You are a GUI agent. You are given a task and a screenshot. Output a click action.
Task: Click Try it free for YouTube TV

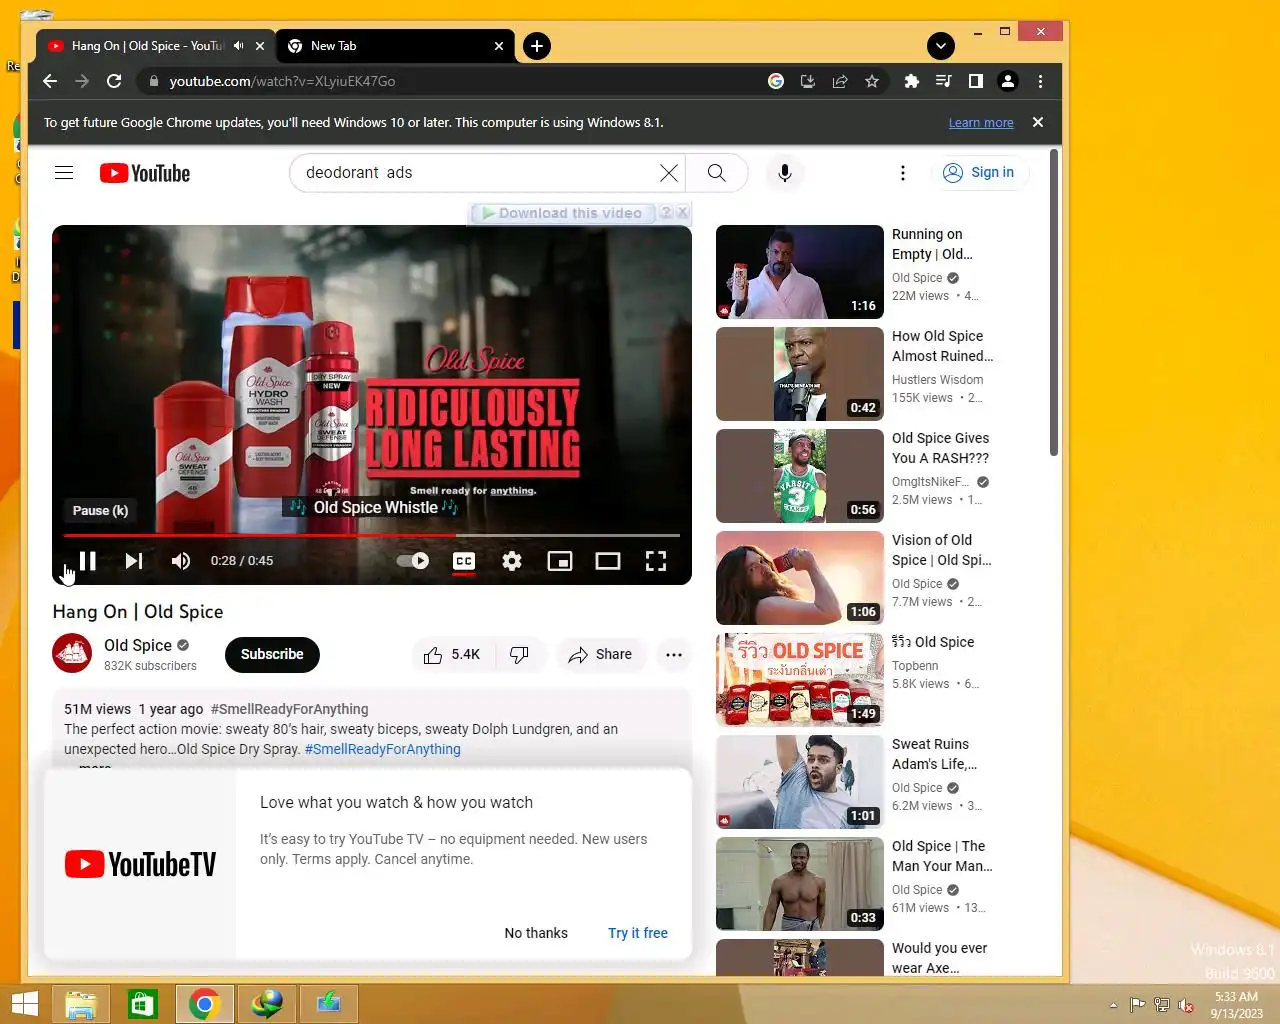coord(638,933)
